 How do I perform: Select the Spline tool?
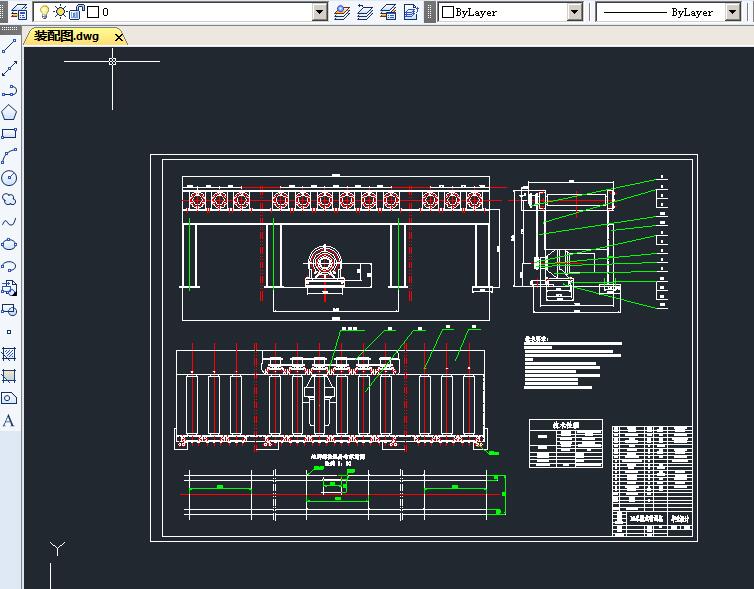tap(9, 222)
